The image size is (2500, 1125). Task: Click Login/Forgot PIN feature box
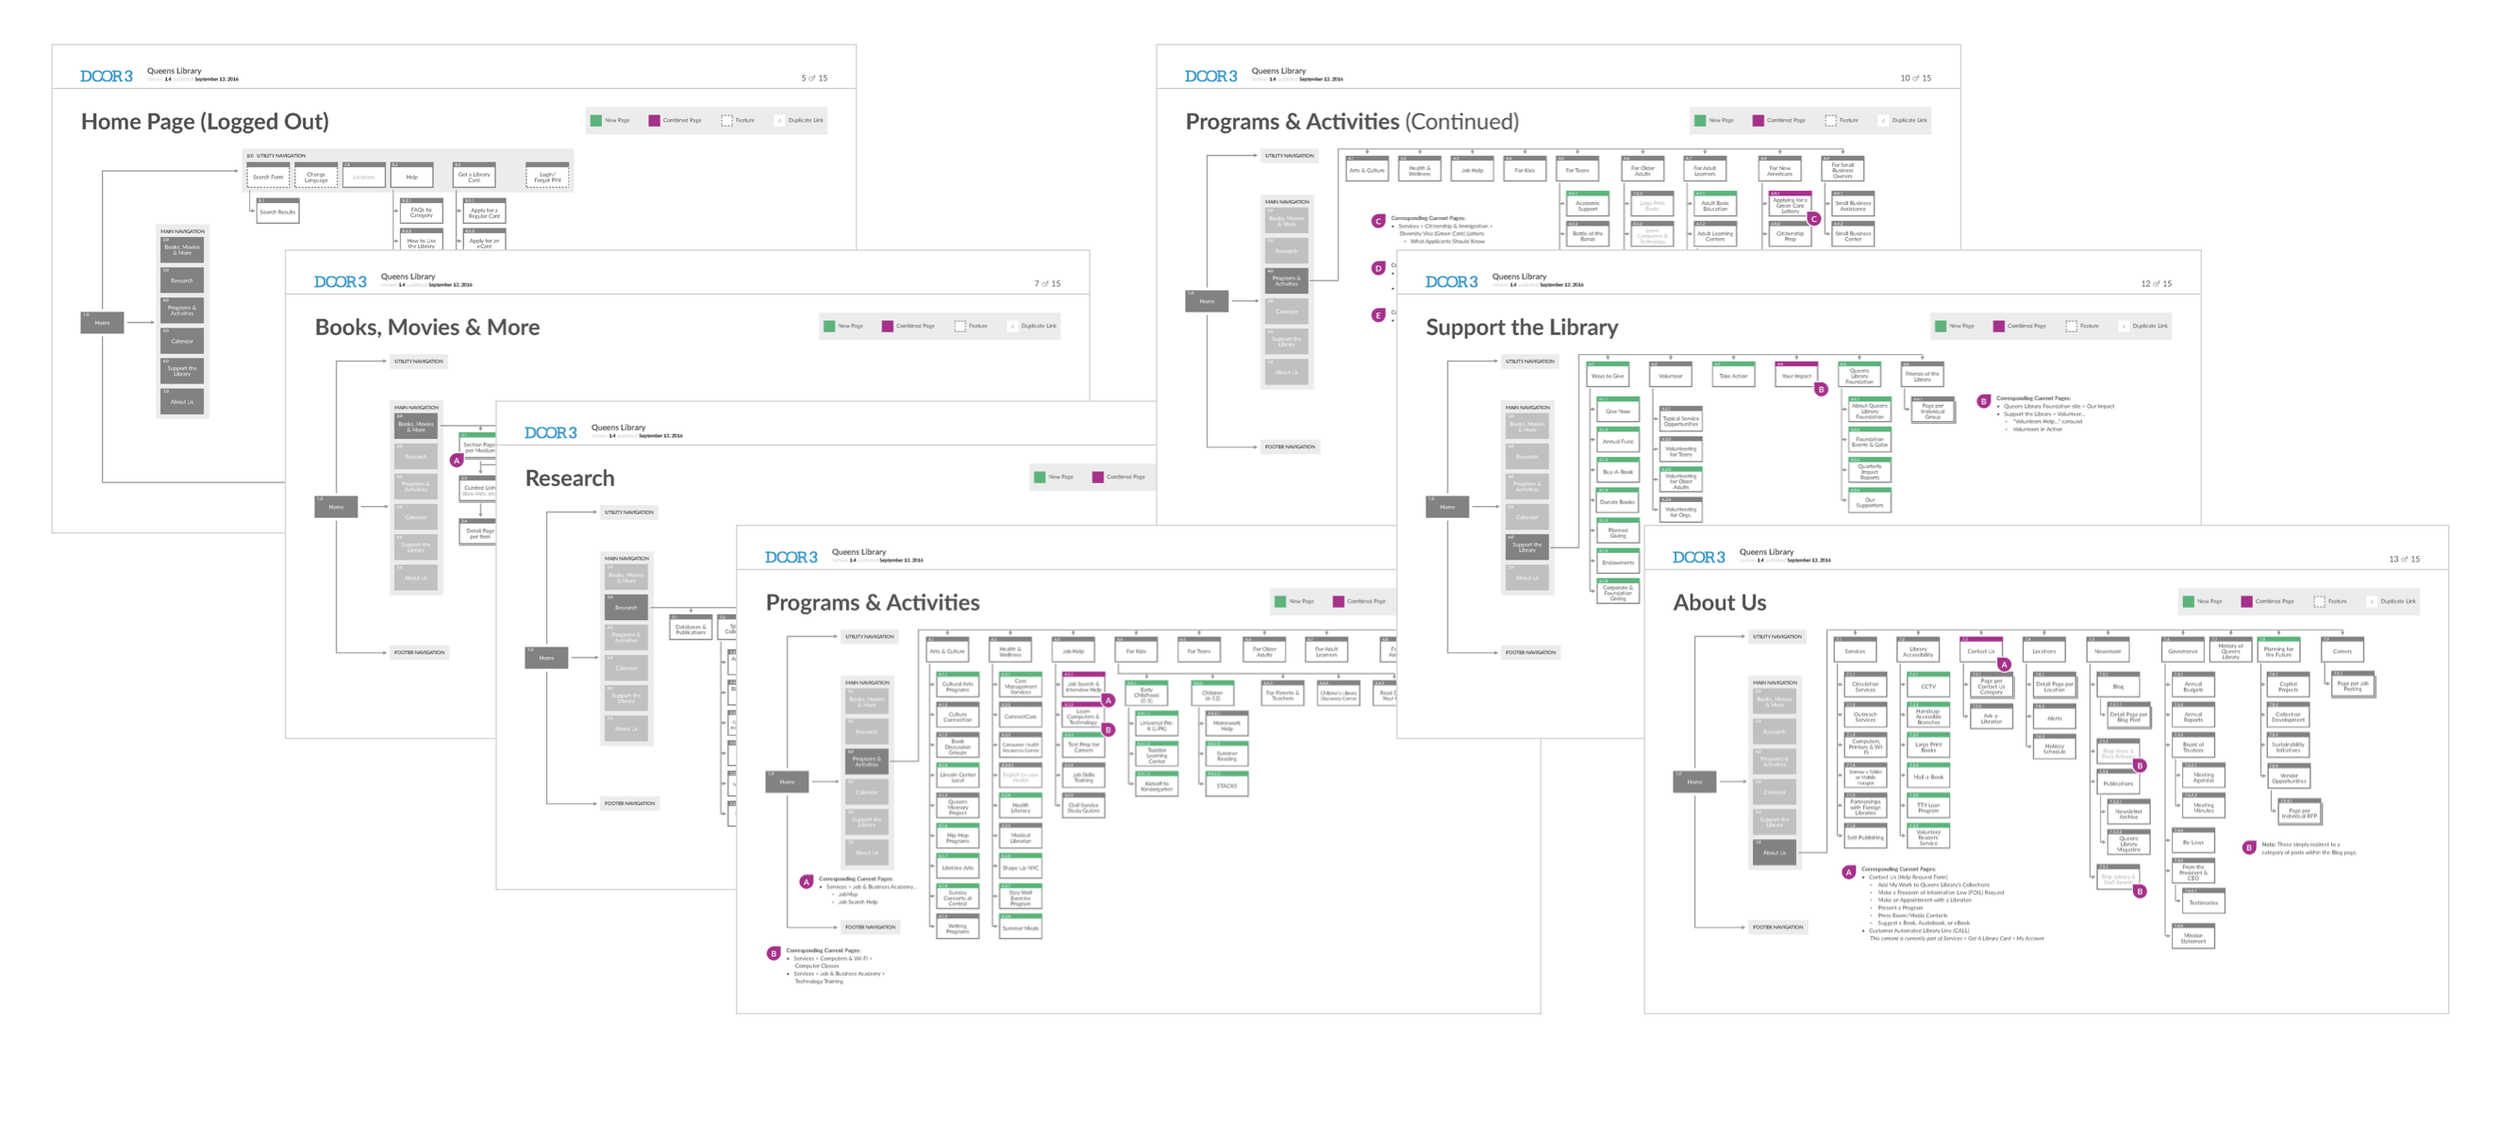click(547, 178)
